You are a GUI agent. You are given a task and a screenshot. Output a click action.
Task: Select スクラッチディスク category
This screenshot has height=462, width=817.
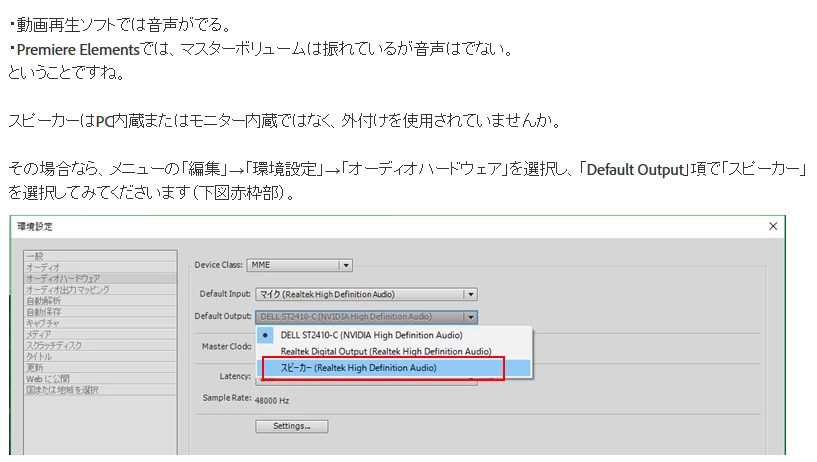coord(100,345)
